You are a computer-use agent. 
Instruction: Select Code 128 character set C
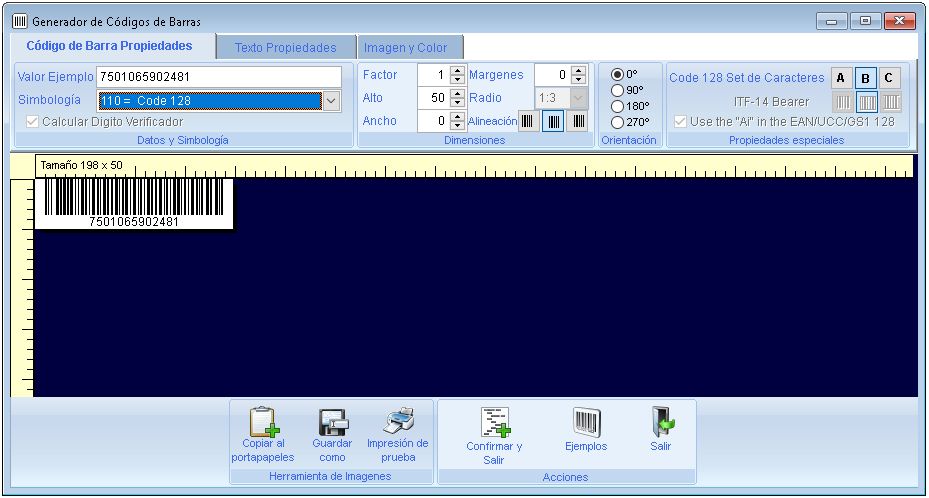tap(889, 78)
